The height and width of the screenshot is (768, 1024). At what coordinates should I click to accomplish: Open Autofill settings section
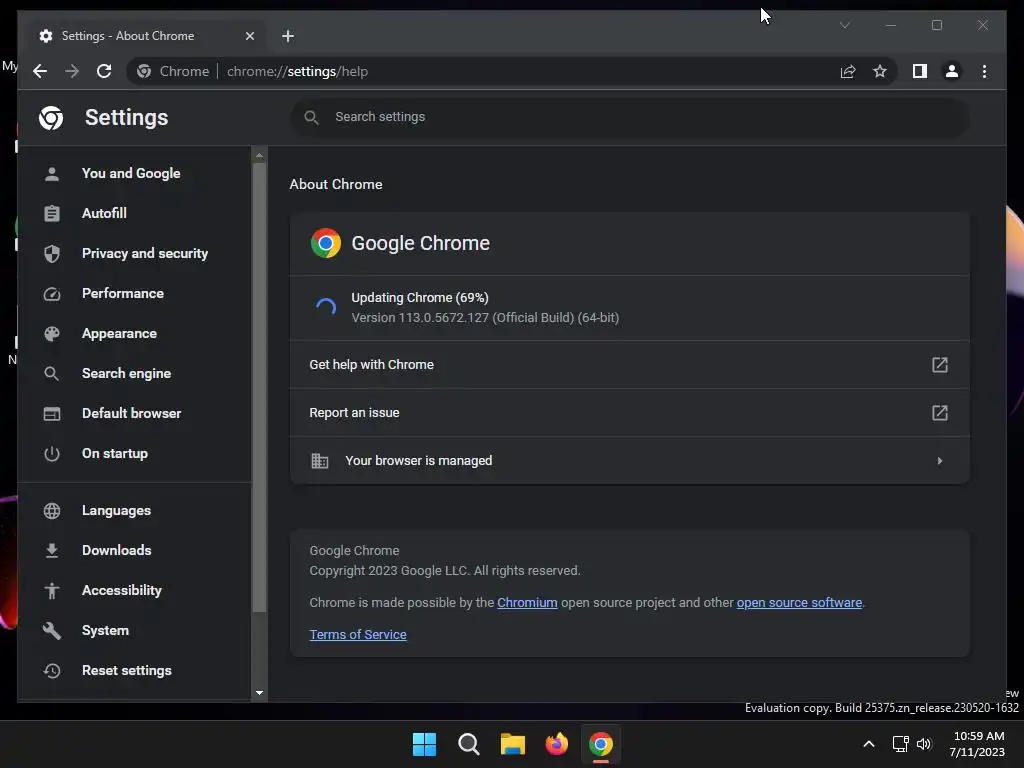(134, 213)
